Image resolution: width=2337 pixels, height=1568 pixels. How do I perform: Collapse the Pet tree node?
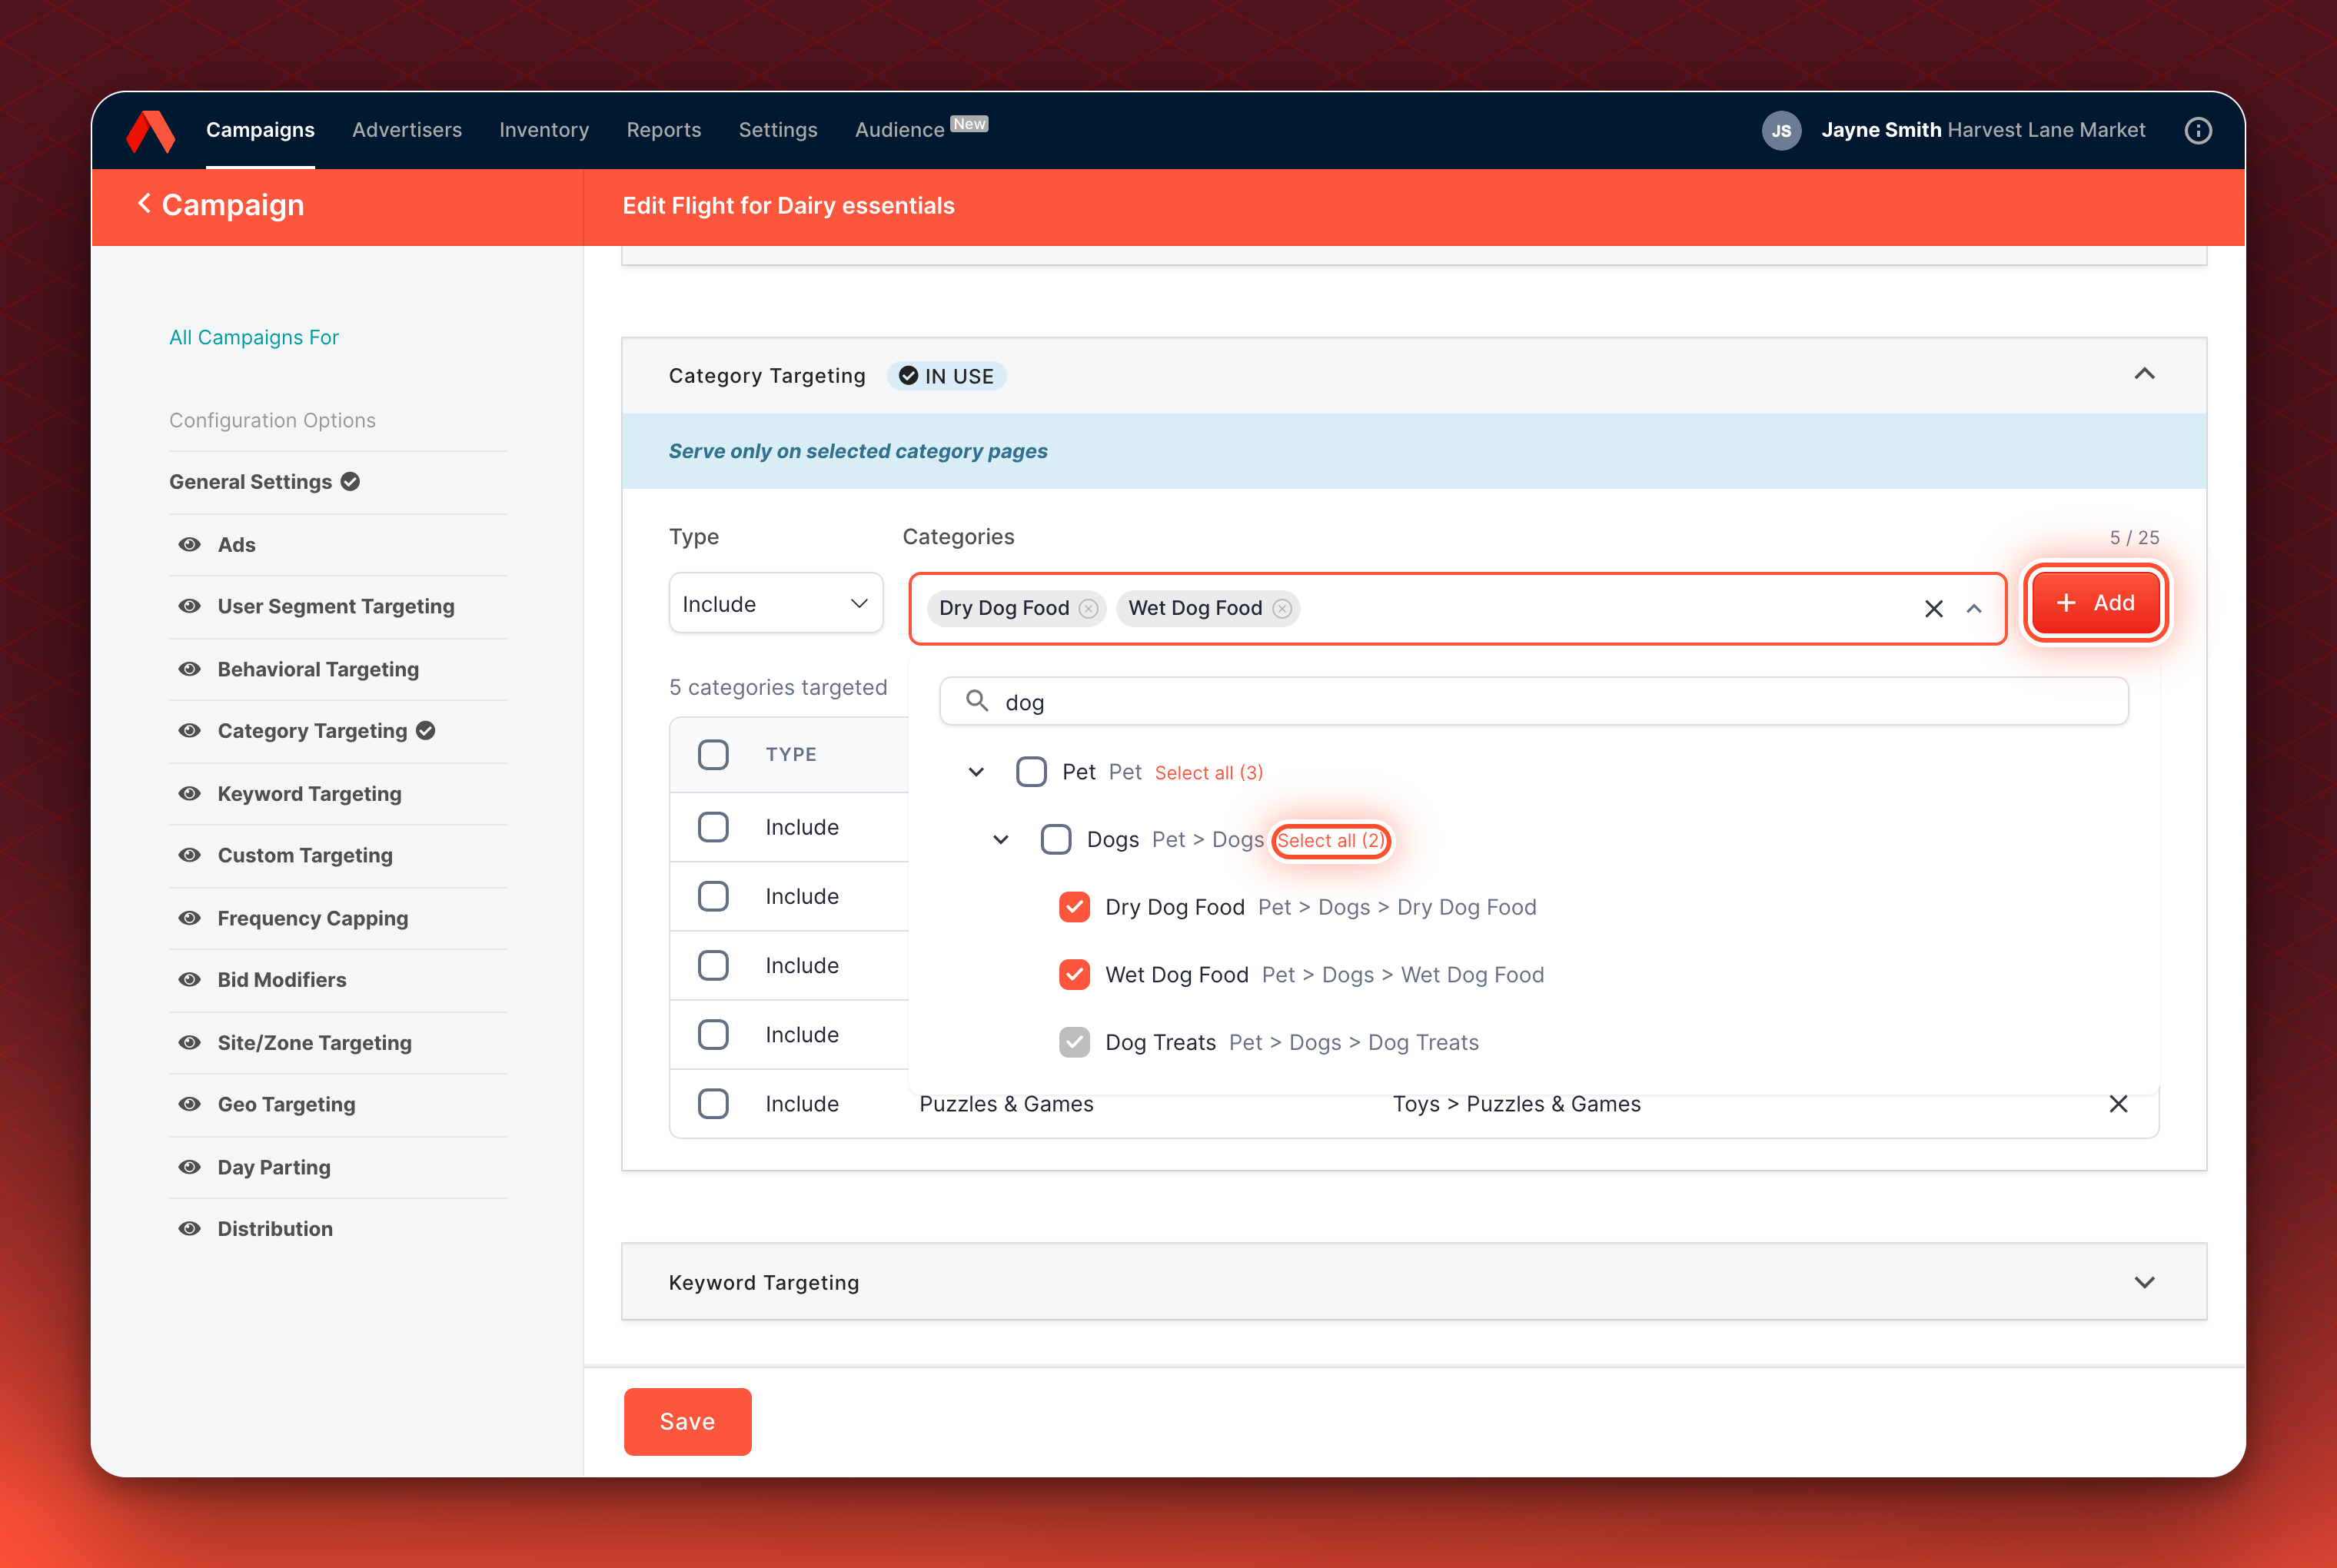point(976,772)
